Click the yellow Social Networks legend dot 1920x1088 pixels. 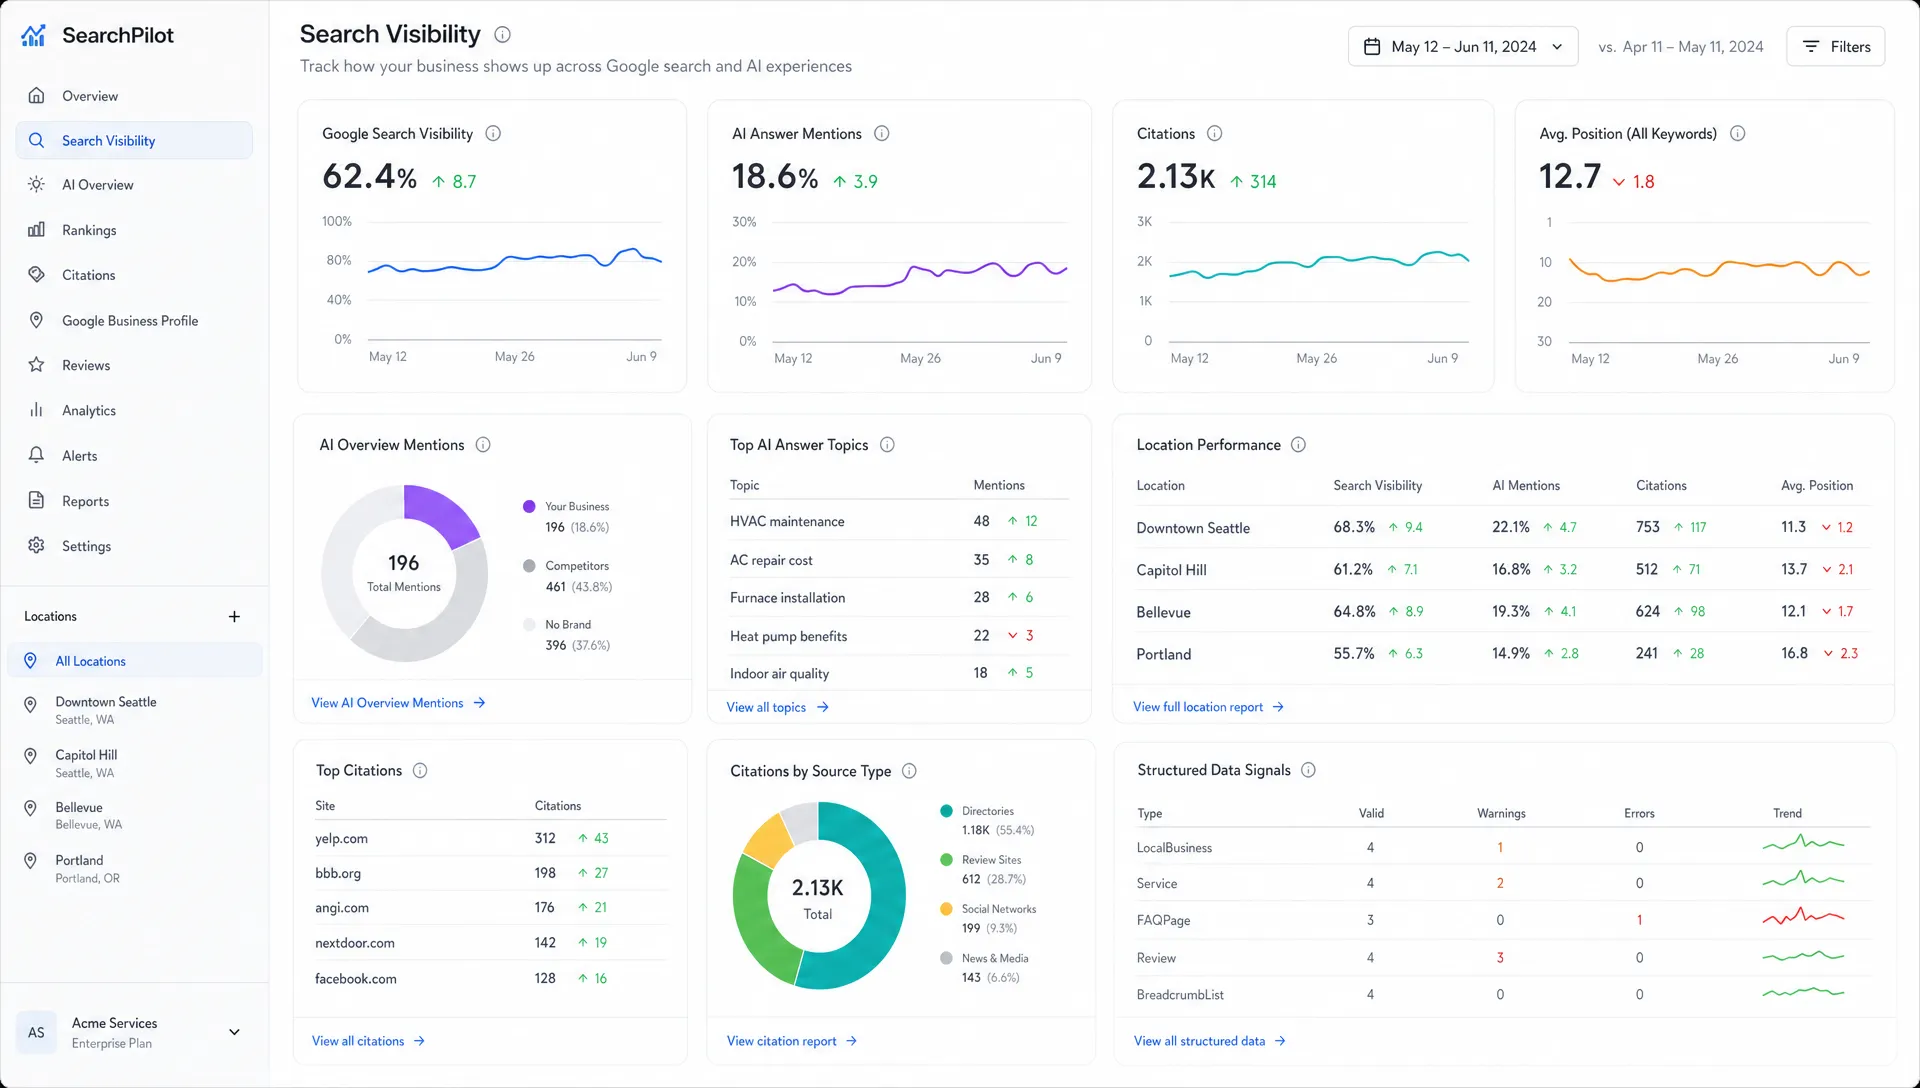(x=946, y=909)
